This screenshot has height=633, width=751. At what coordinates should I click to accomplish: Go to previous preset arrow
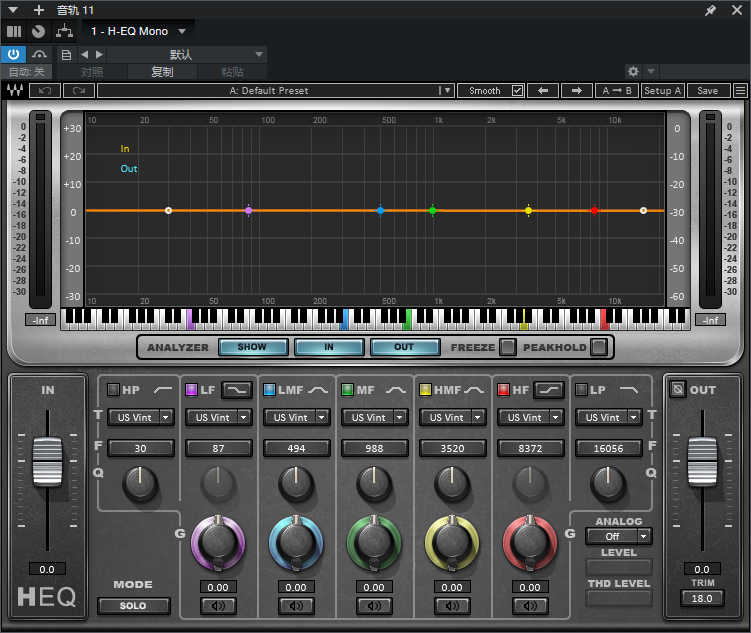tap(84, 55)
